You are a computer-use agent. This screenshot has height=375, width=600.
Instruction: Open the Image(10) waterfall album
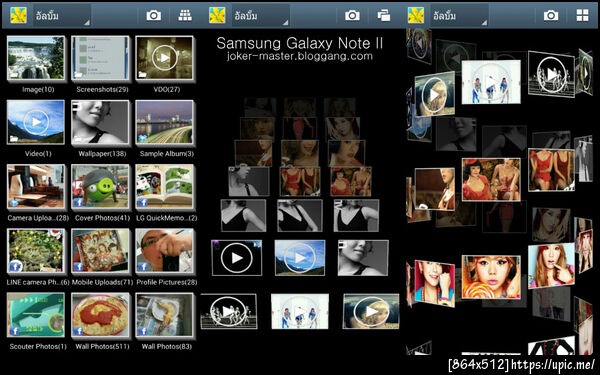[36, 58]
